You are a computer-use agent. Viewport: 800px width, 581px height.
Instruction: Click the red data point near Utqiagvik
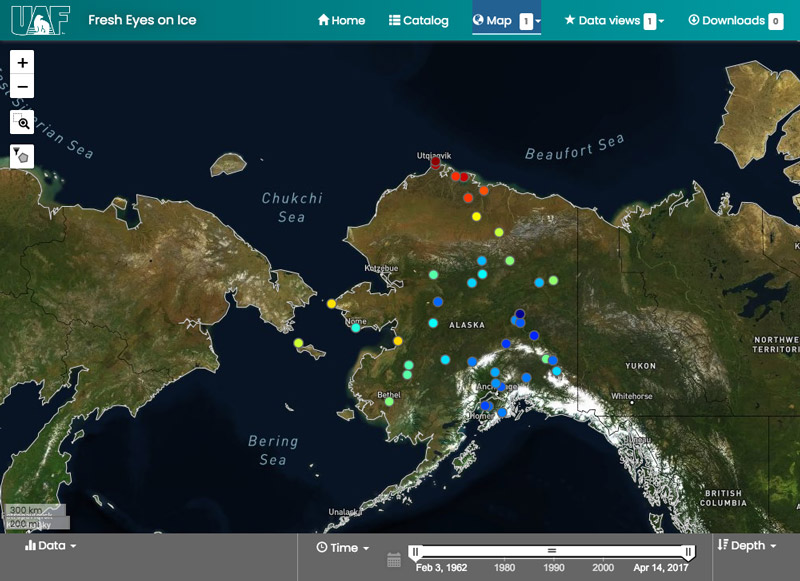pos(435,162)
